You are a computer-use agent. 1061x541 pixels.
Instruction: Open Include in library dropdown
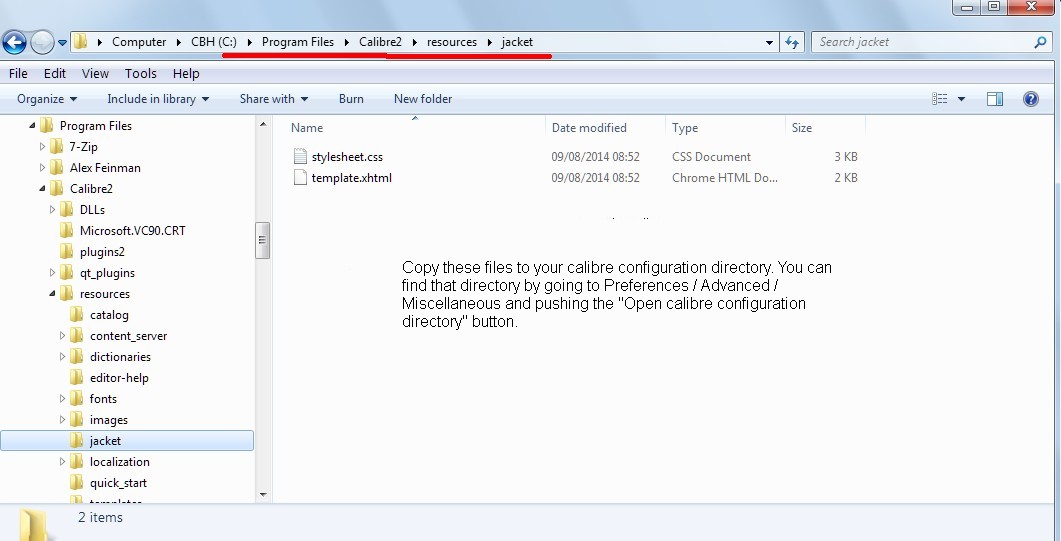(158, 99)
